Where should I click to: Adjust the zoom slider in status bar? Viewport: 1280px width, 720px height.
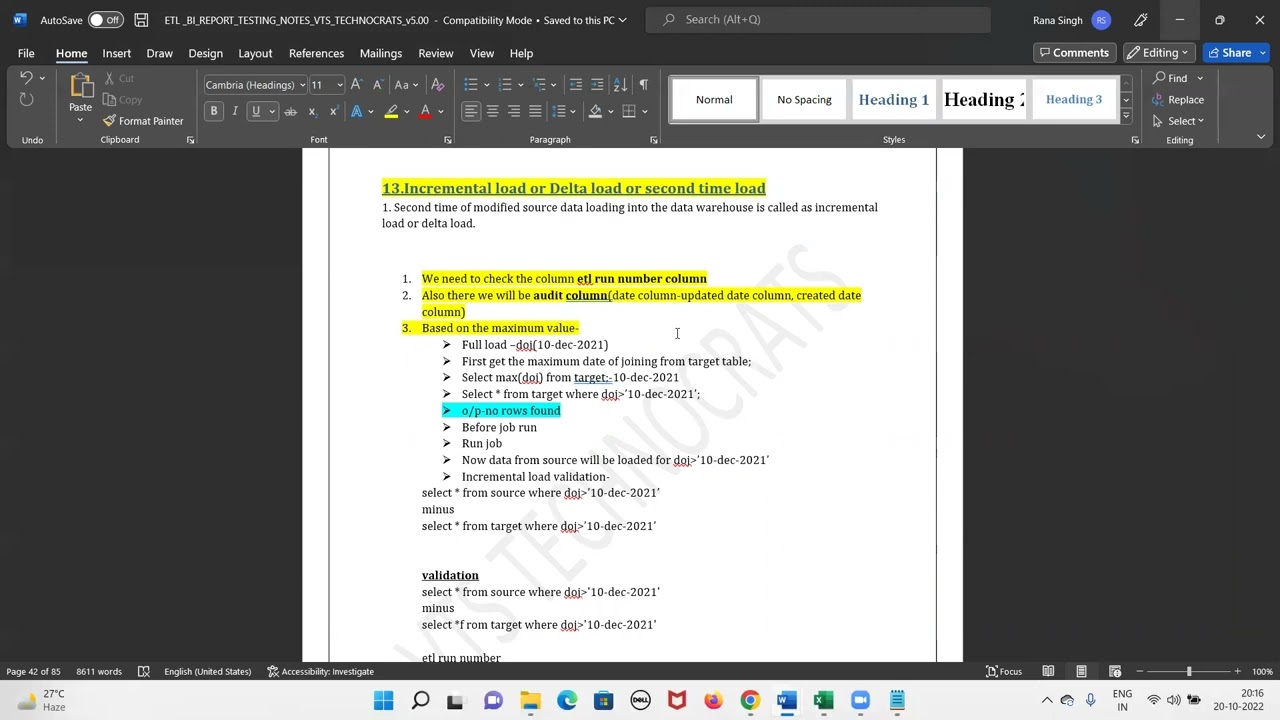pos(1189,671)
